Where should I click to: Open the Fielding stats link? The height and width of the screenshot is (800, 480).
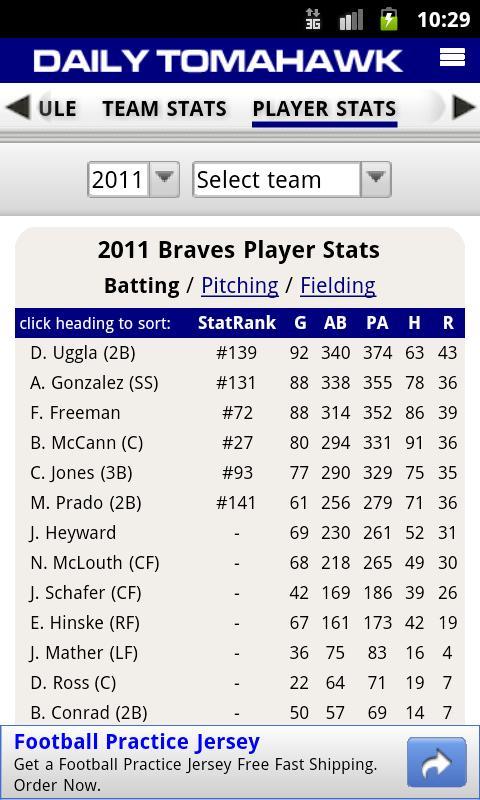point(338,286)
